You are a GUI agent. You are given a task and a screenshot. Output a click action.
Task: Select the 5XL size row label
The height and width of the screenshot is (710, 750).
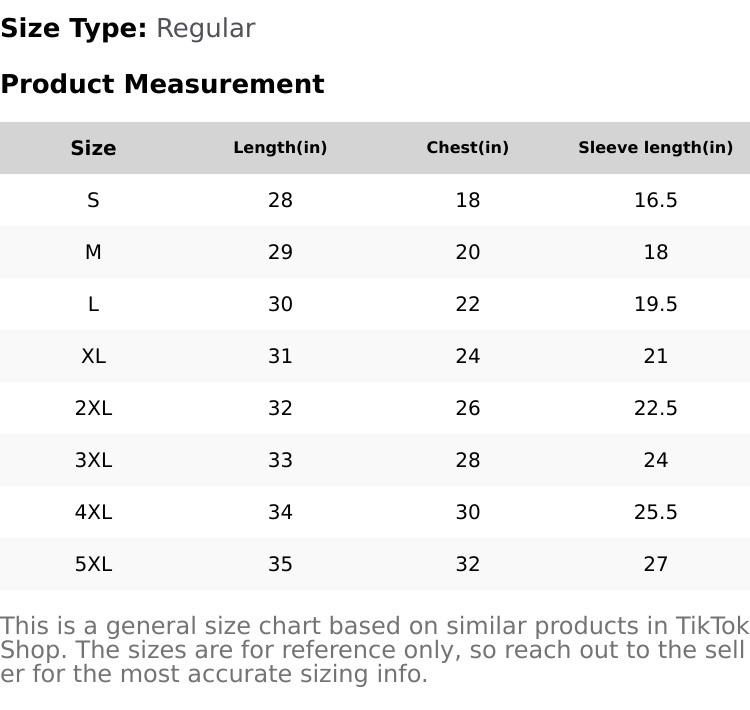[x=93, y=564]
